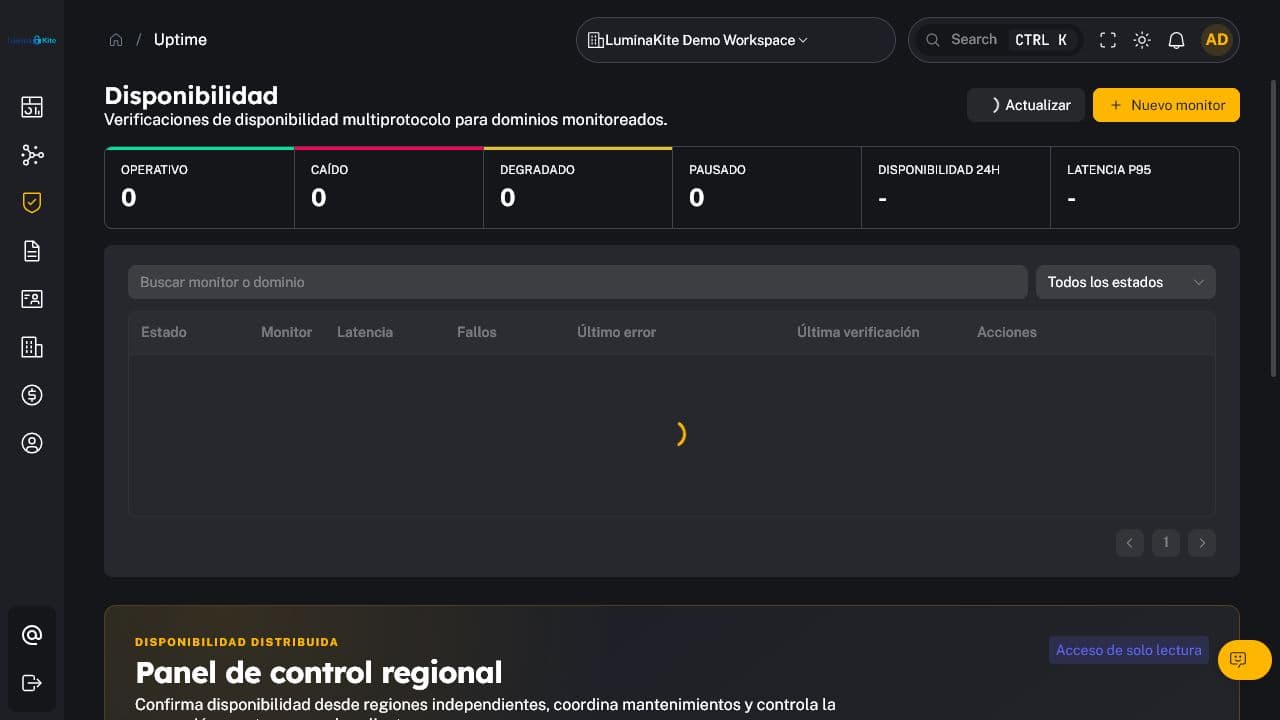Viewport: 1280px width, 720px height.
Task: Go to home via breadcrumb icon
Action: tap(116, 40)
